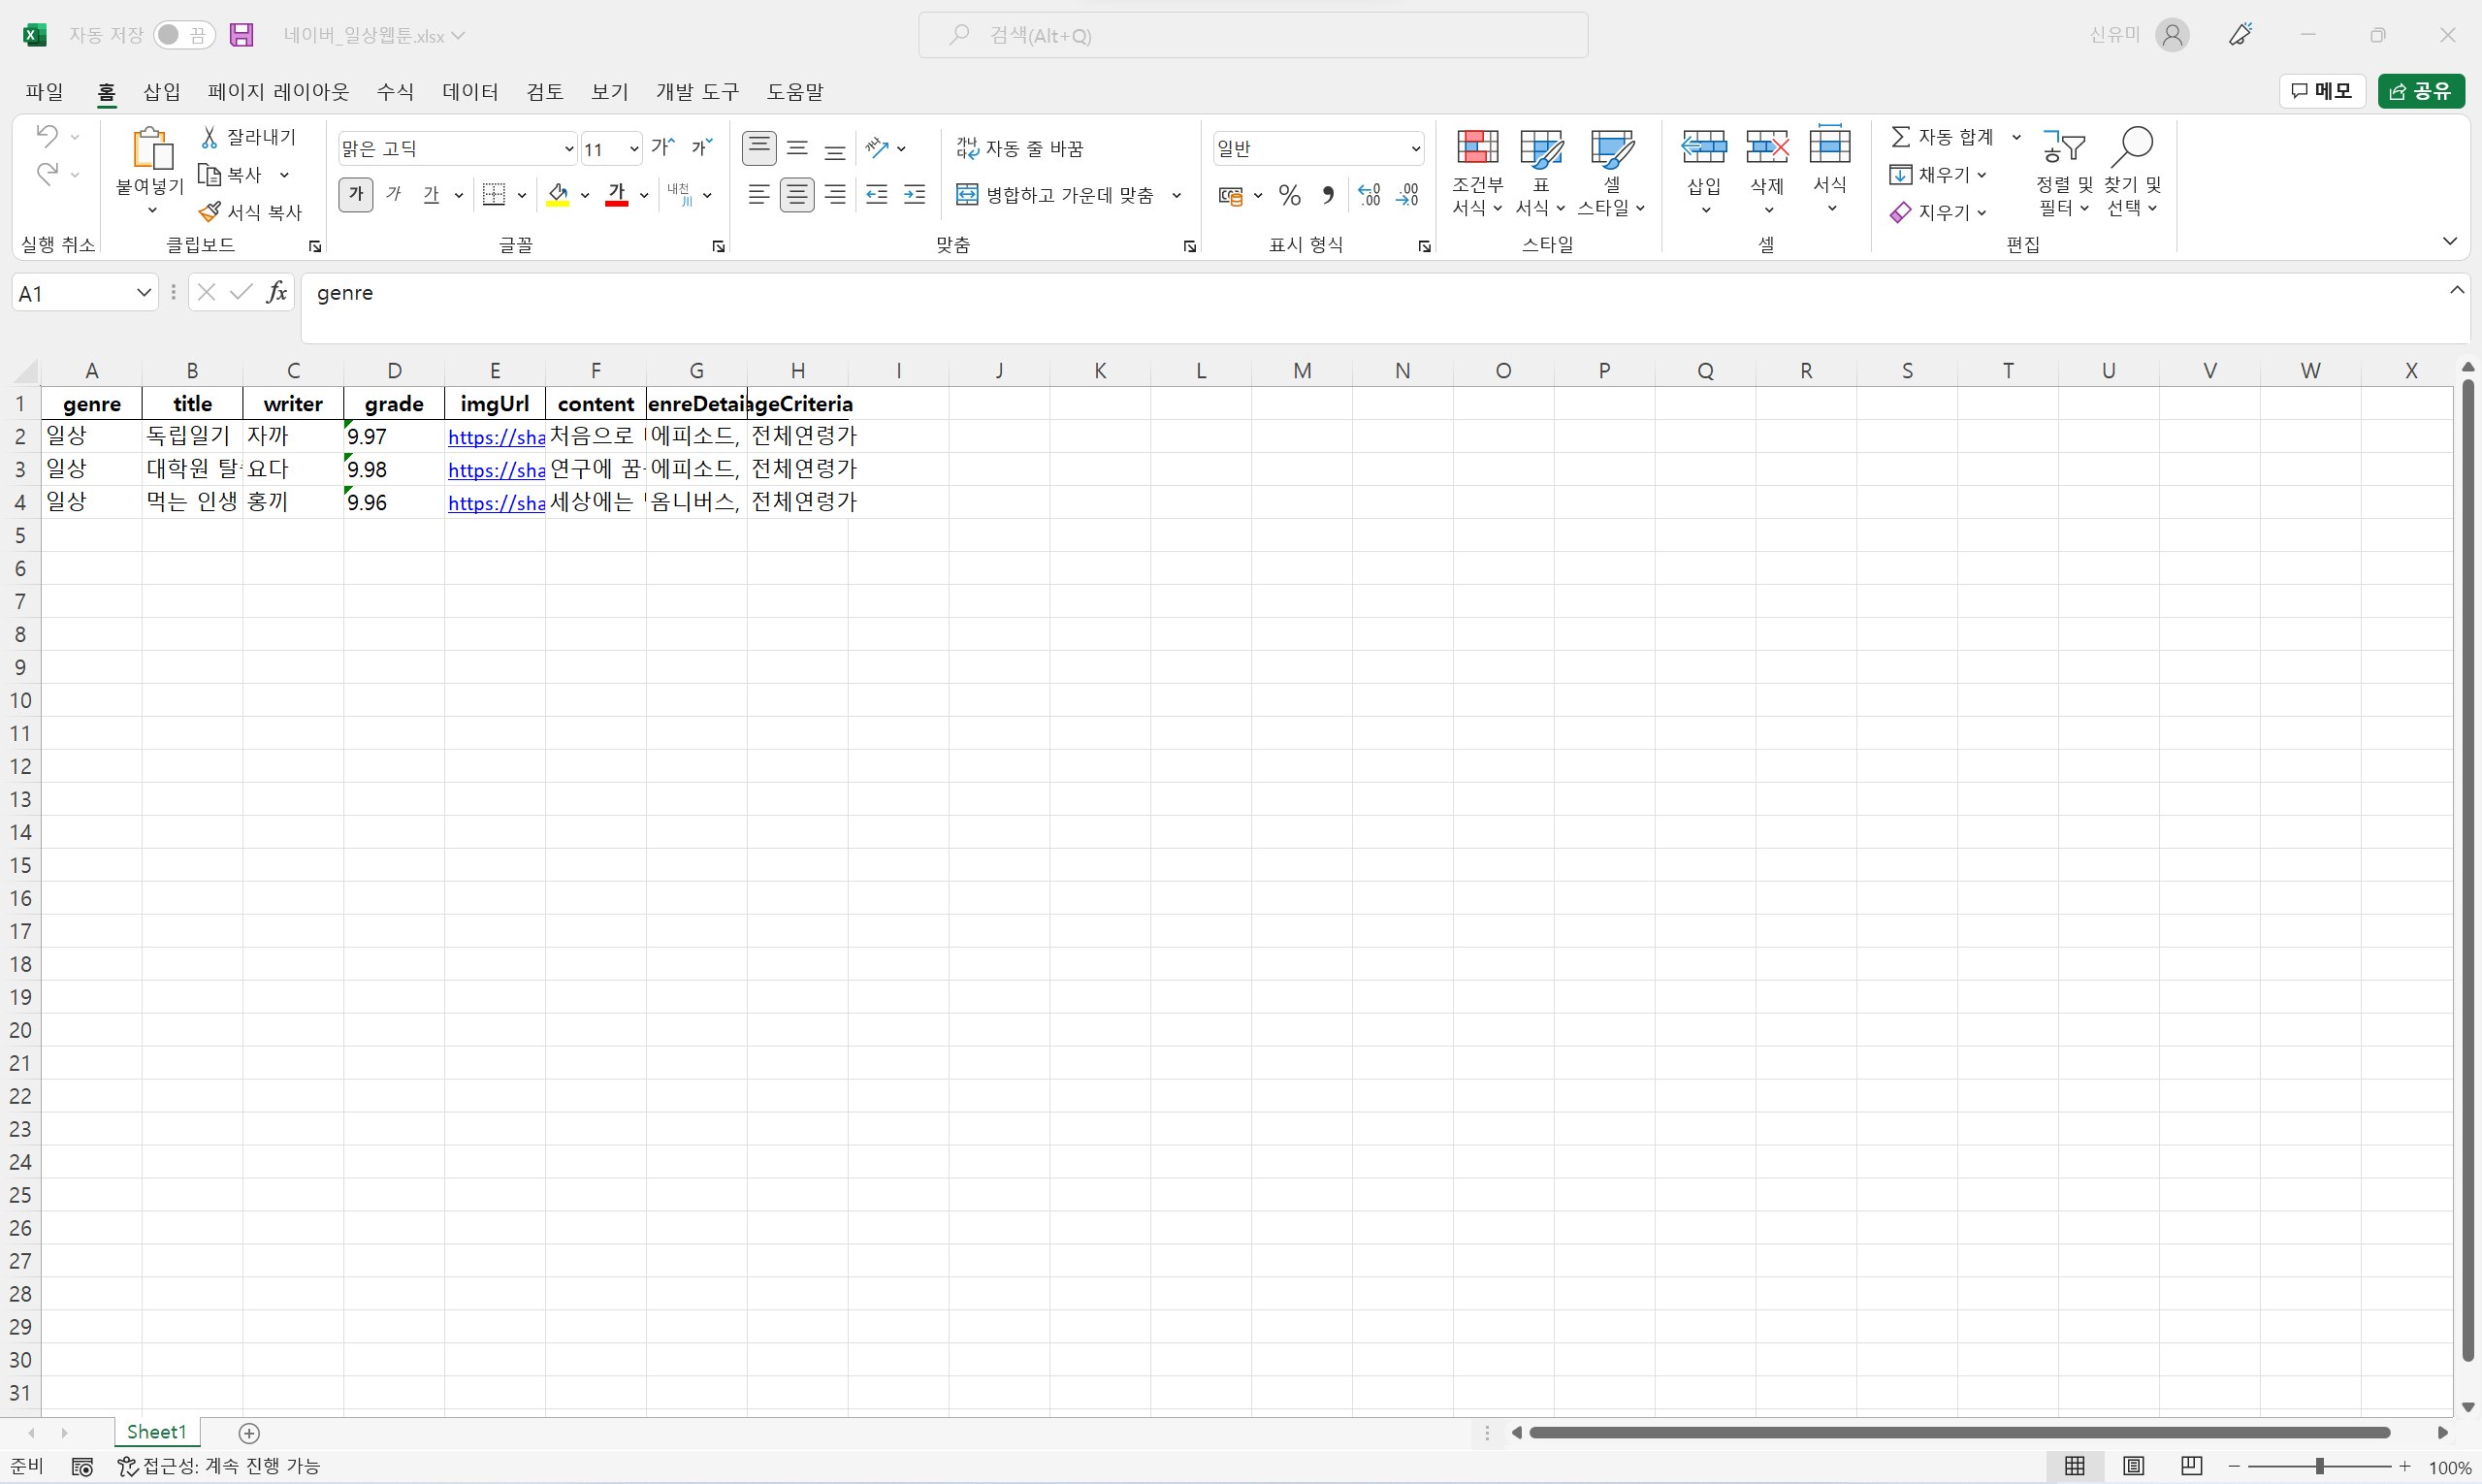
Task: Toggle the AutoSave (자동 저장) switch
Action: pyautogui.click(x=184, y=35)
